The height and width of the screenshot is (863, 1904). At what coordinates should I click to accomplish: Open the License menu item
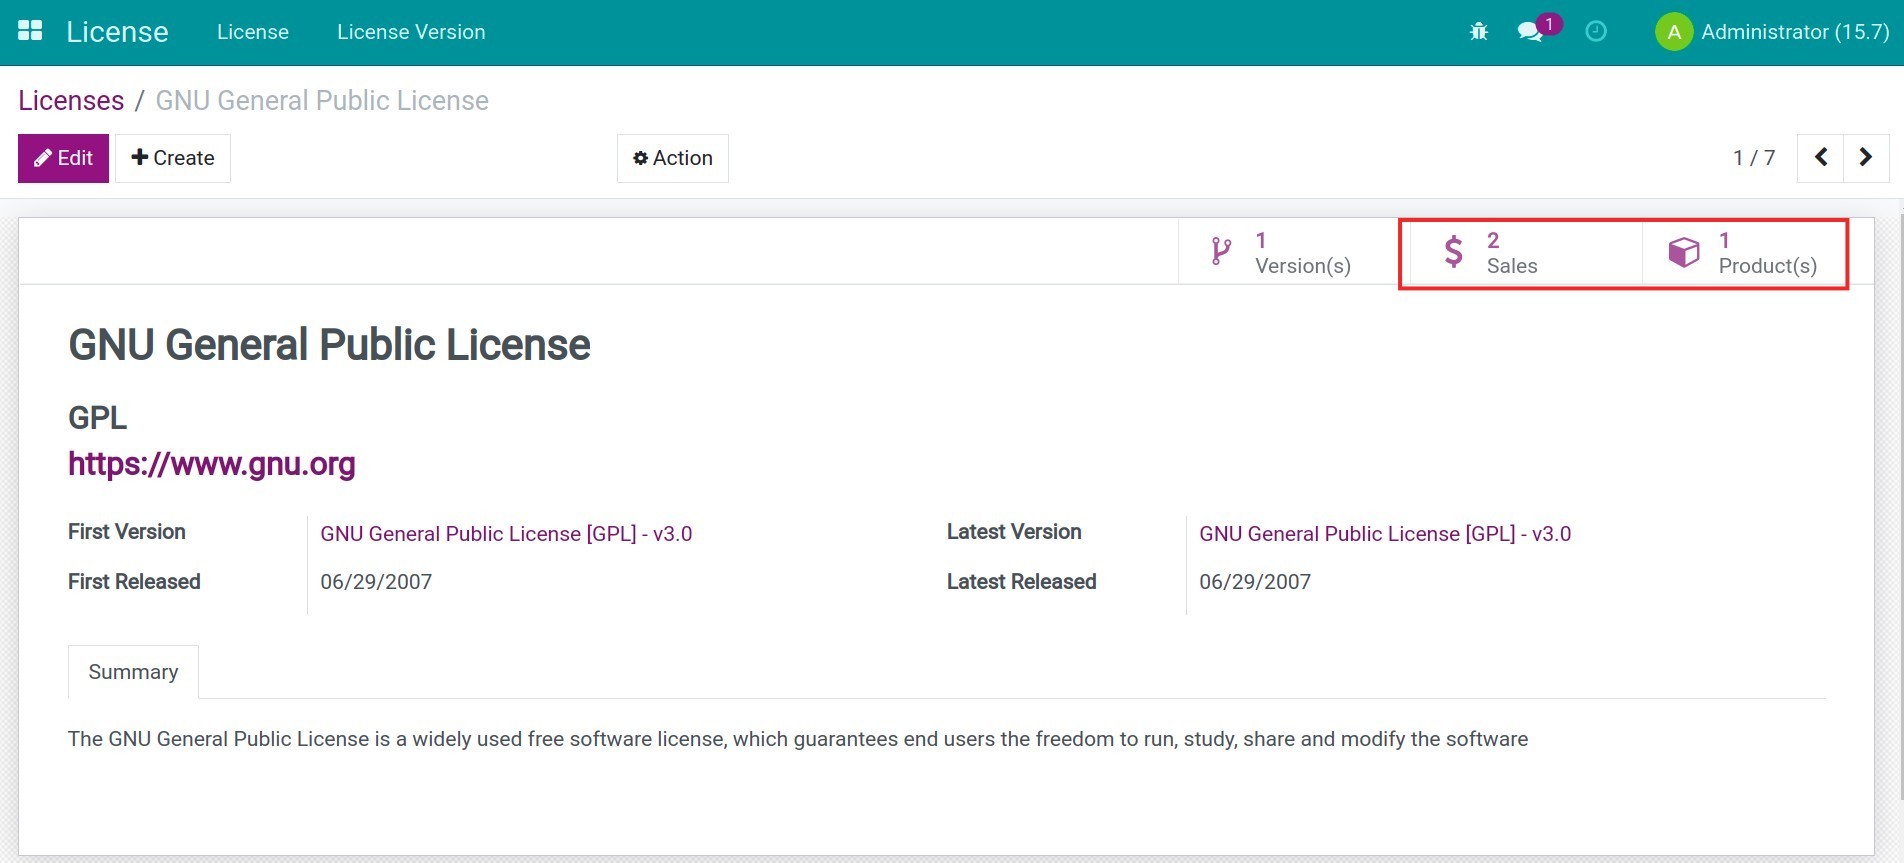click(x=253, y=32)
